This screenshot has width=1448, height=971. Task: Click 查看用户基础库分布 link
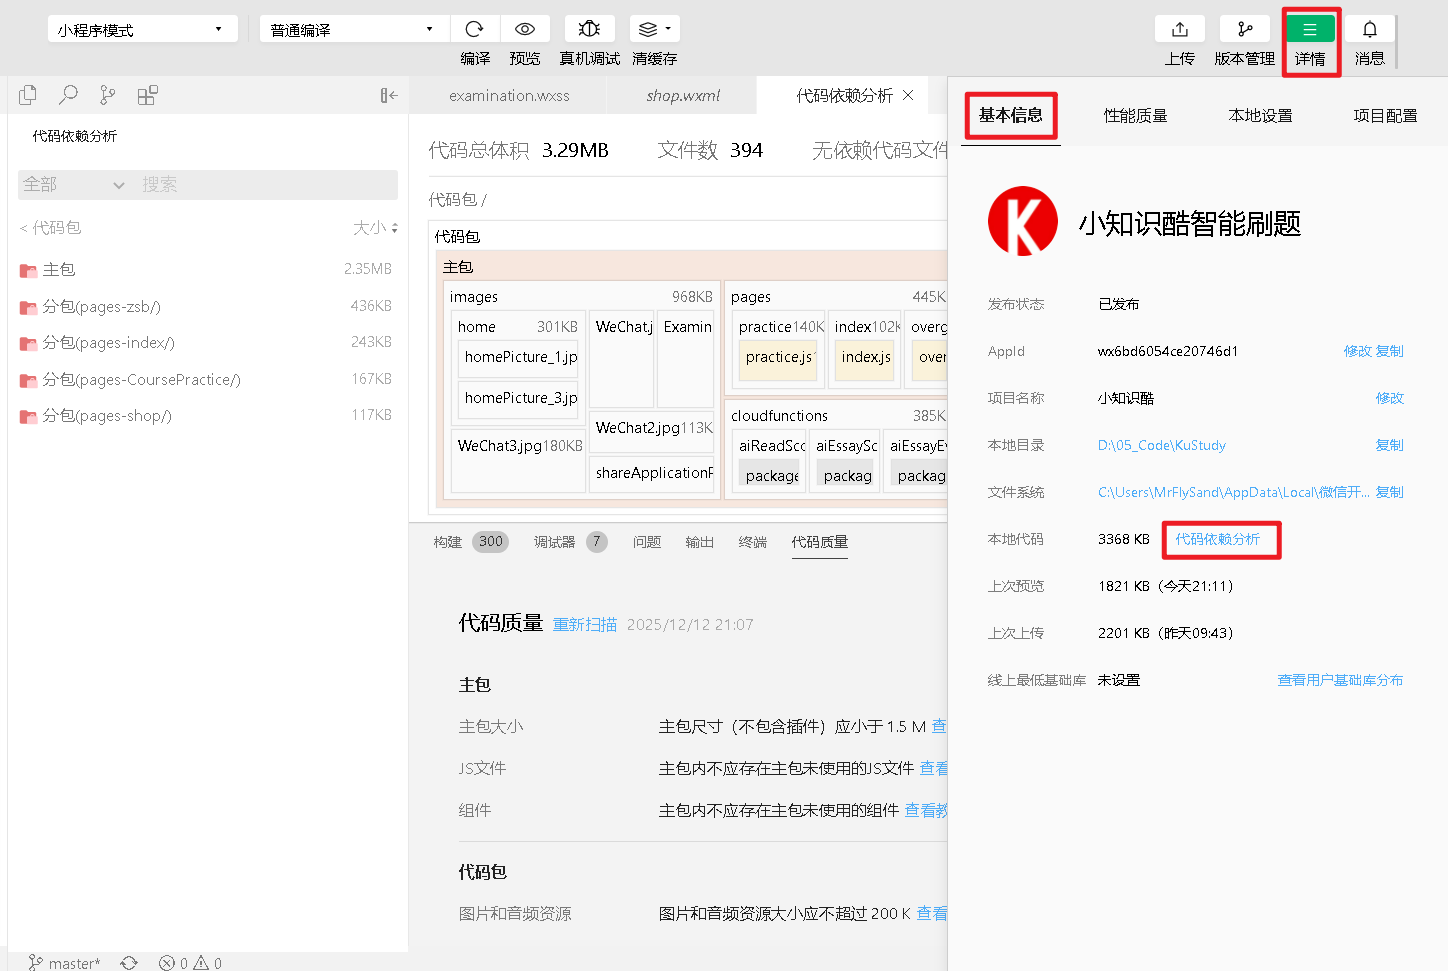coord(1340,680)
